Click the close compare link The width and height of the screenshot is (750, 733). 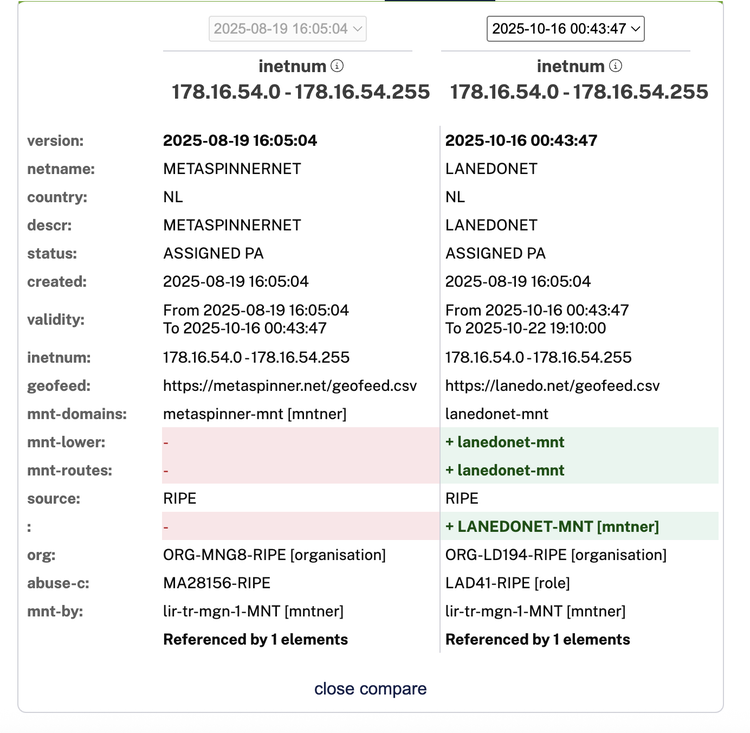click(370, 689)
